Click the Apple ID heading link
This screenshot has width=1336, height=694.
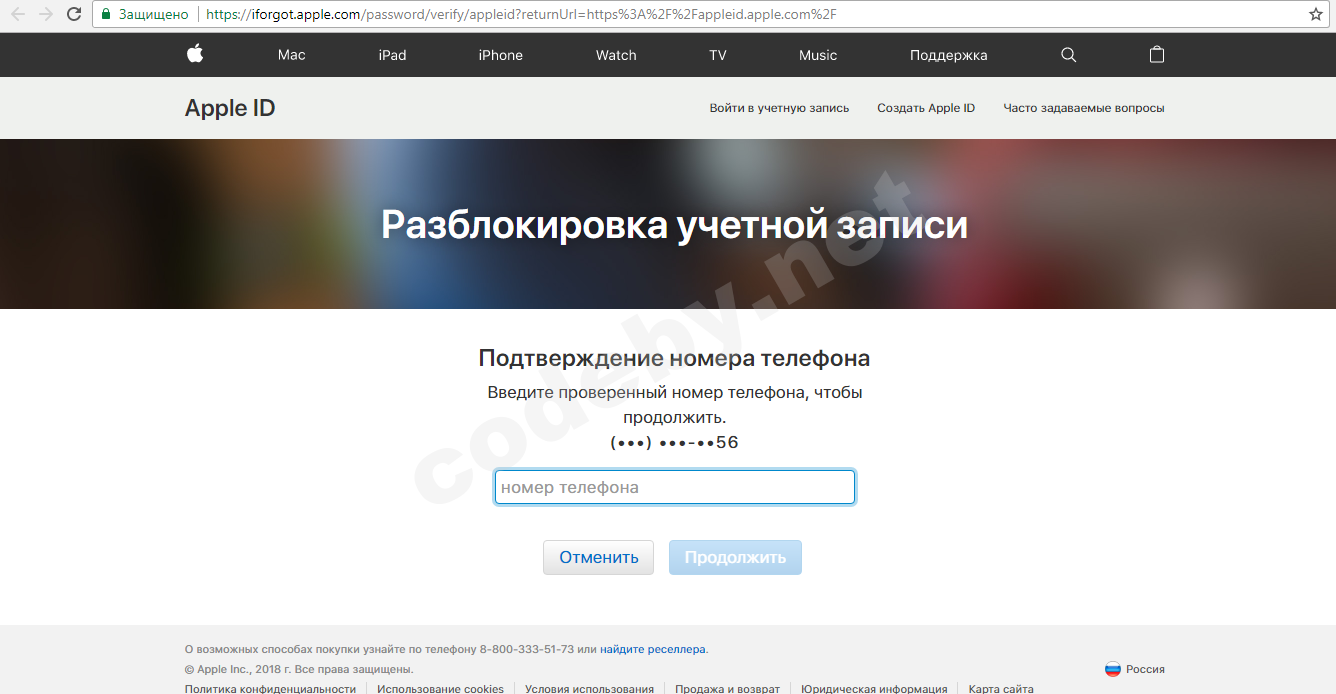(230, 108)
